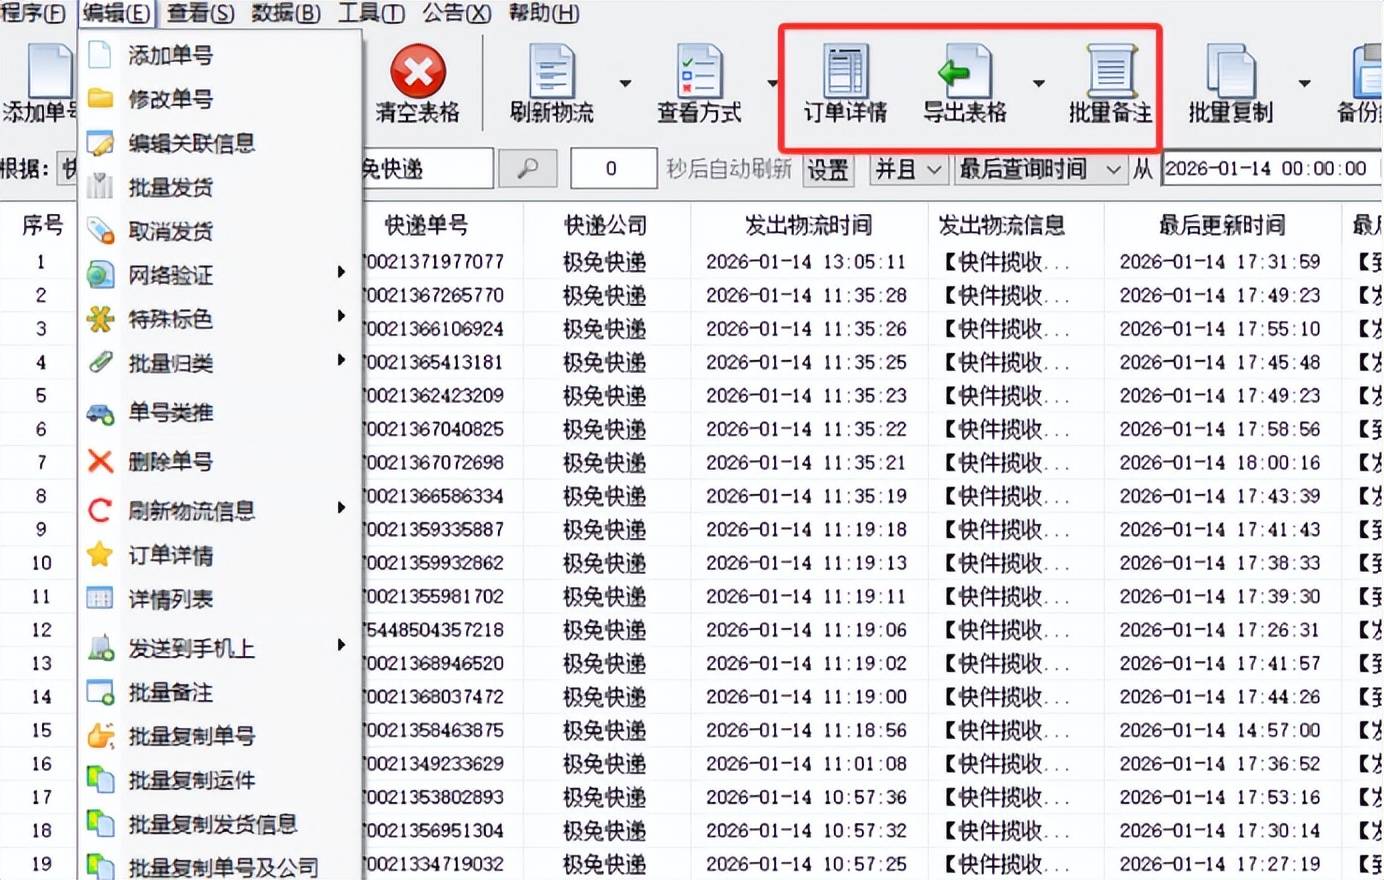Viewport: 1384px width, 880px height.
Task: Click the 设置 auto-refresh button
Action: [x=828, y=170]
